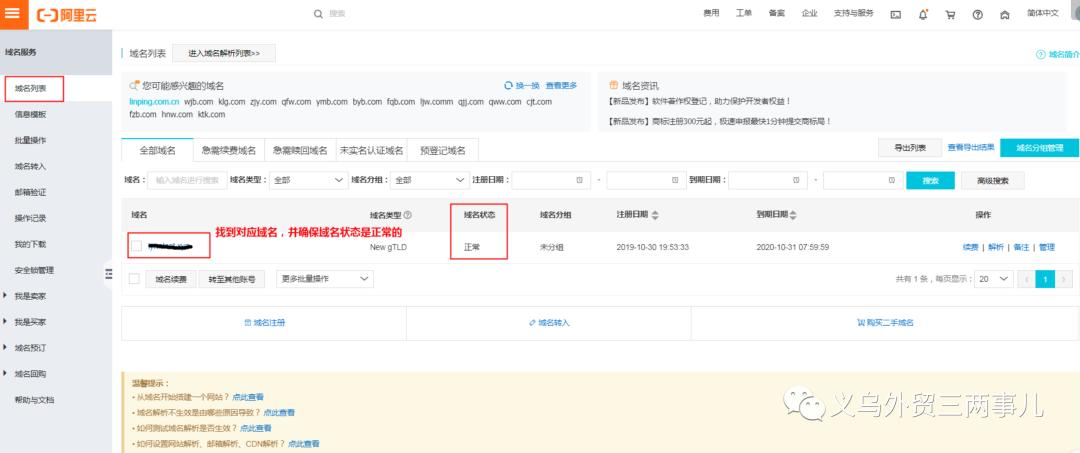Screen dimensions: 1080x453
Task: Open the orange hamburger main menu
Action: [x=14, y=14]
